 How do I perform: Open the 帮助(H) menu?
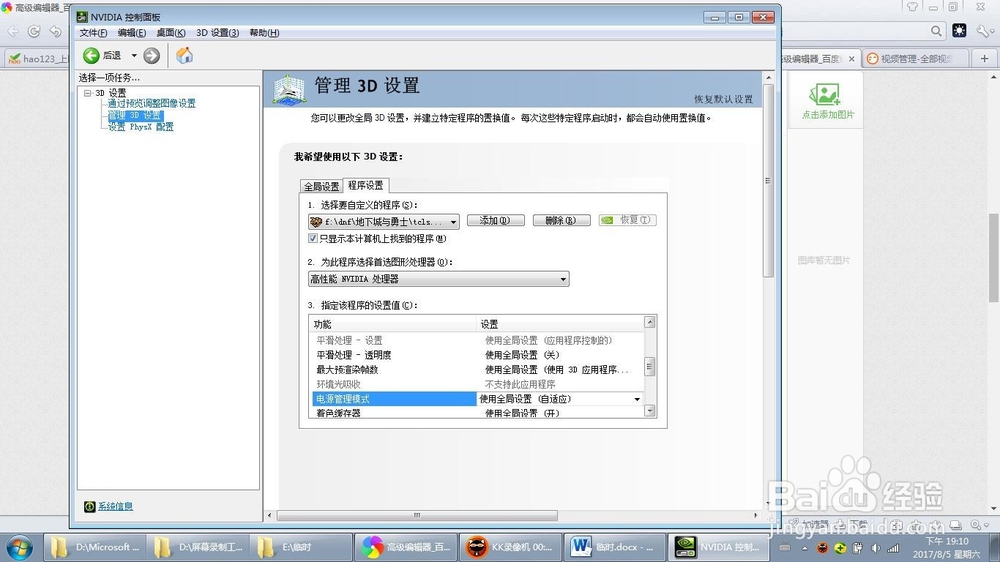pos(264,33)
